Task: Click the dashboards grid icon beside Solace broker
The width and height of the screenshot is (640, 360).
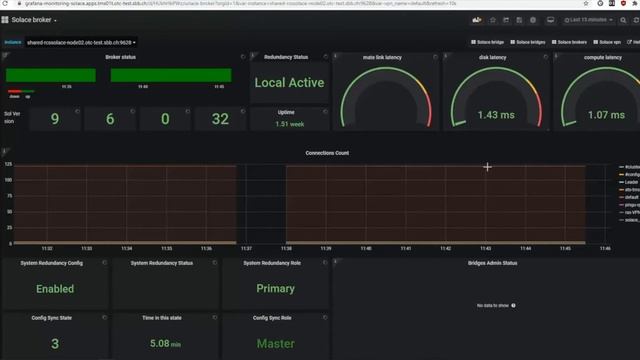Action: (5, 20)
